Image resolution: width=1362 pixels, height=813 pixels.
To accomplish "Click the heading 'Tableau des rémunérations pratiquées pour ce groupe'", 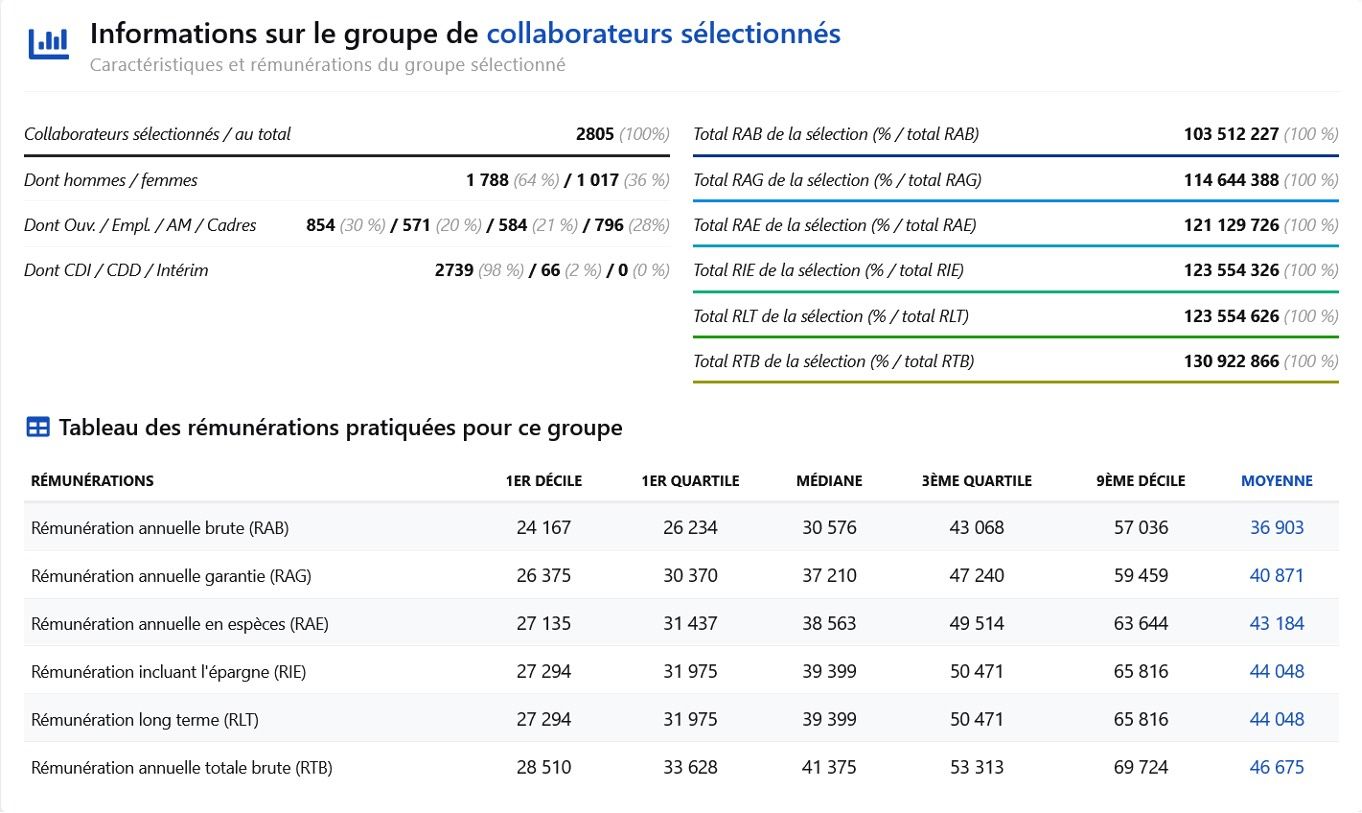I will click(341, 428).
